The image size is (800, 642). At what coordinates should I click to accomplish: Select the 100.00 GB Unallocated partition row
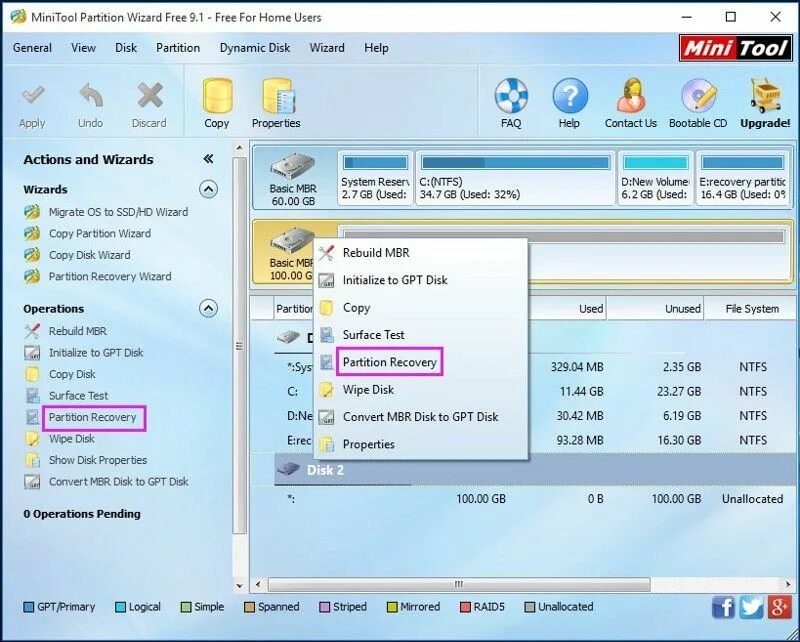(x=533, y=499)
